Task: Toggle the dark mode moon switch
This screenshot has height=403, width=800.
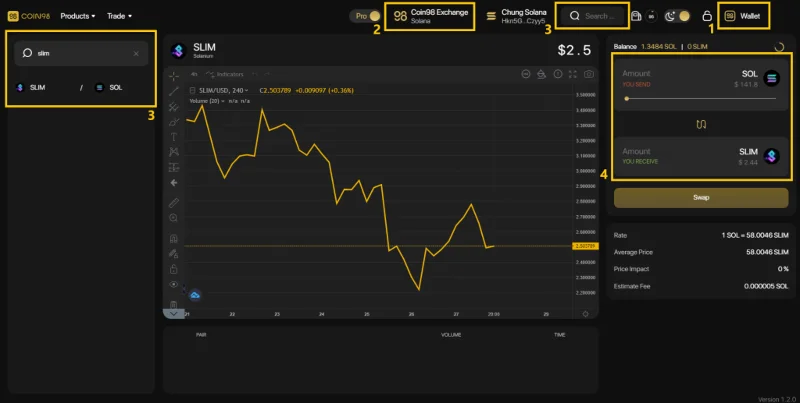Action: pos(677,16)
